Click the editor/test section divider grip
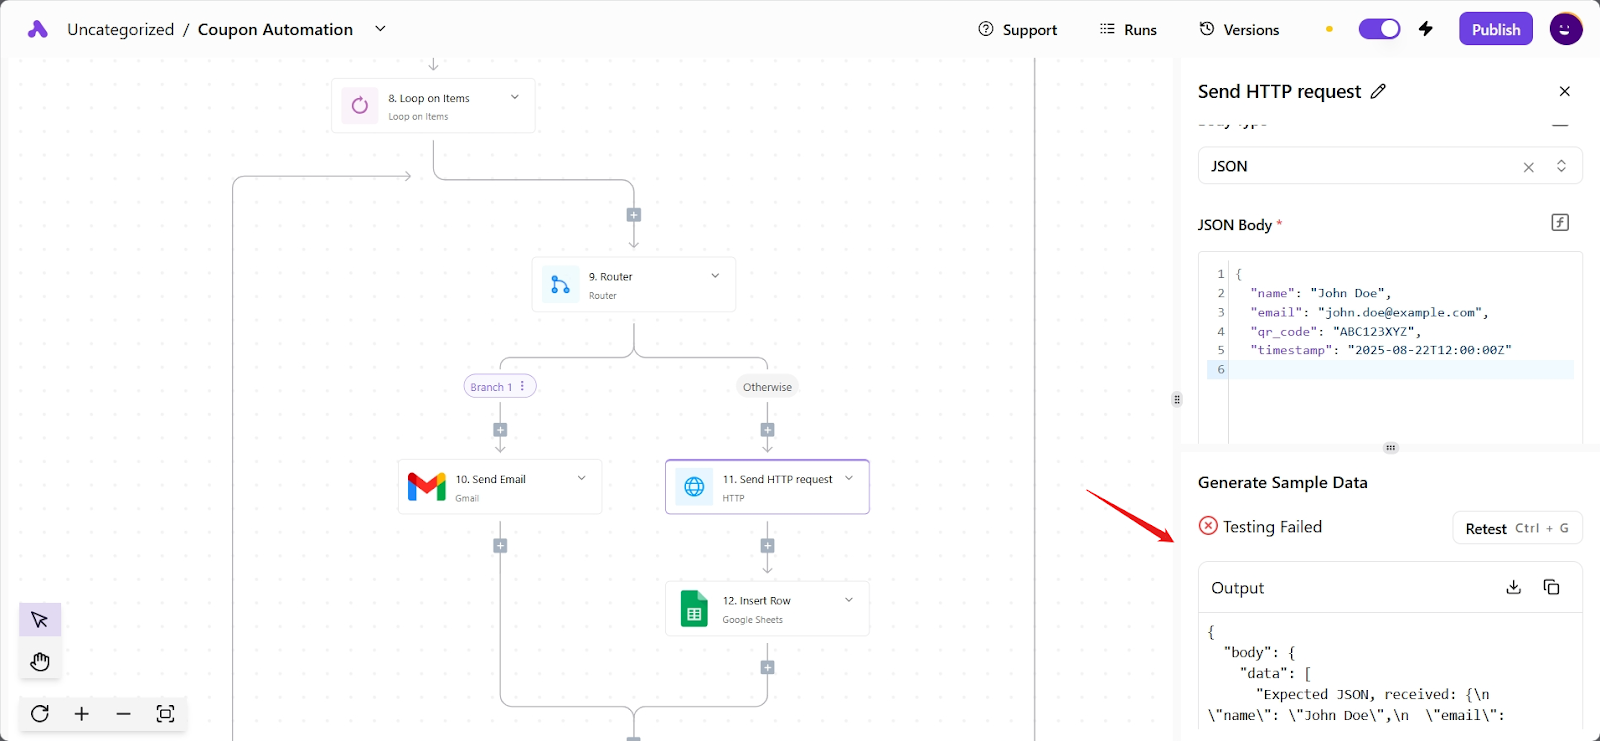Screen dimensions: 1600x741 tap(1390, 448)
